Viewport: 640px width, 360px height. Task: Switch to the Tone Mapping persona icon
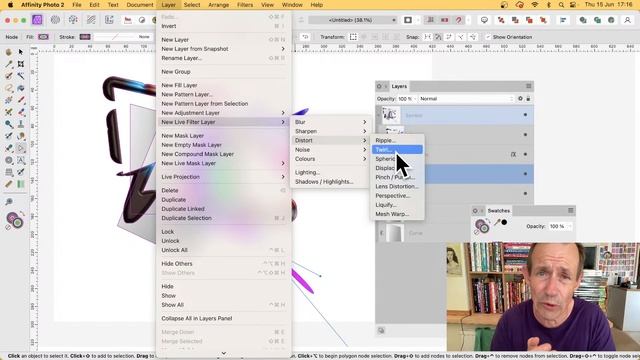(91, 20)
